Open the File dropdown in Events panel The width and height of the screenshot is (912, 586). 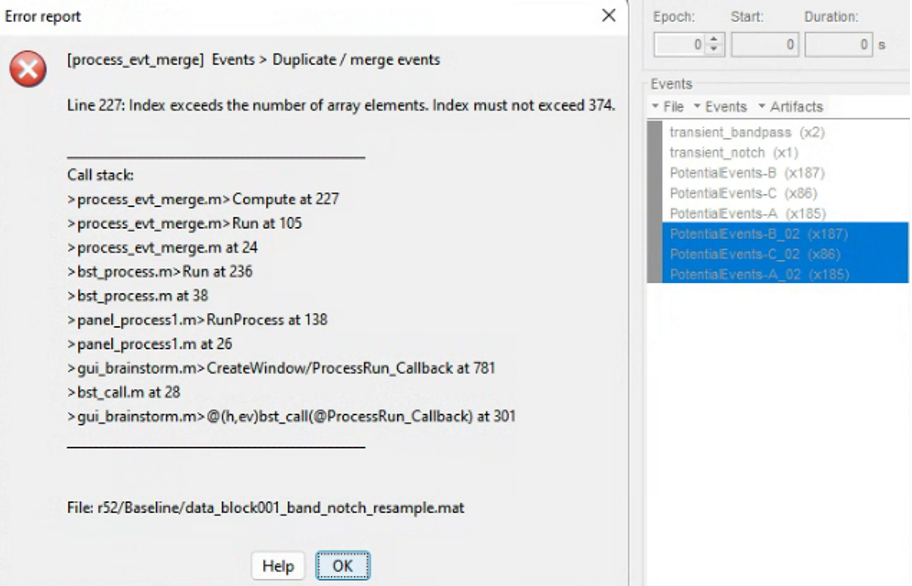coord(668,107)
